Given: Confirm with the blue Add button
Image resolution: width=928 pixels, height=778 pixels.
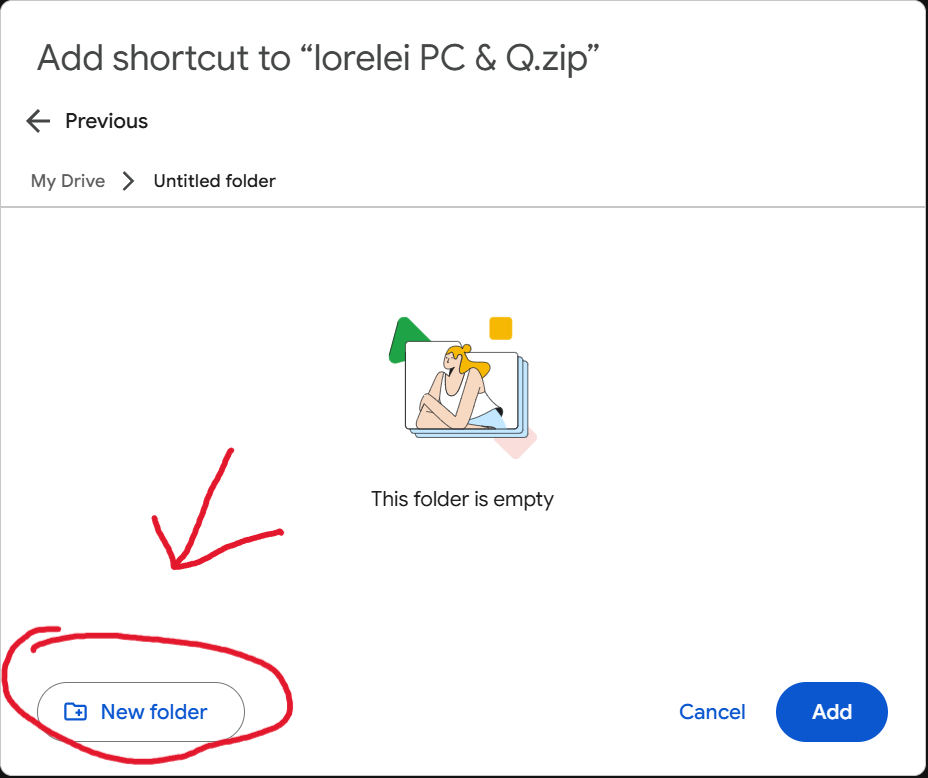Looking at the screenshot, I should (832, 712).
